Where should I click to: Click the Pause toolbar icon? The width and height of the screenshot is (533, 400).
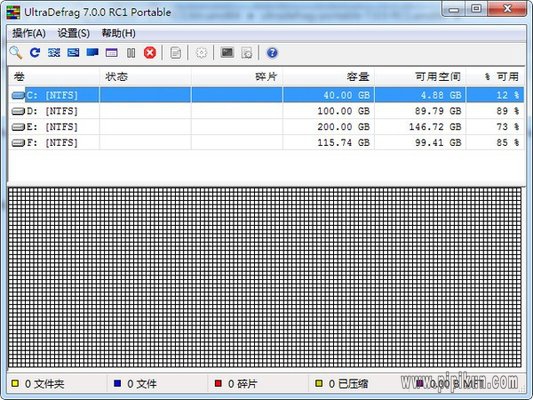pos(131,53)
